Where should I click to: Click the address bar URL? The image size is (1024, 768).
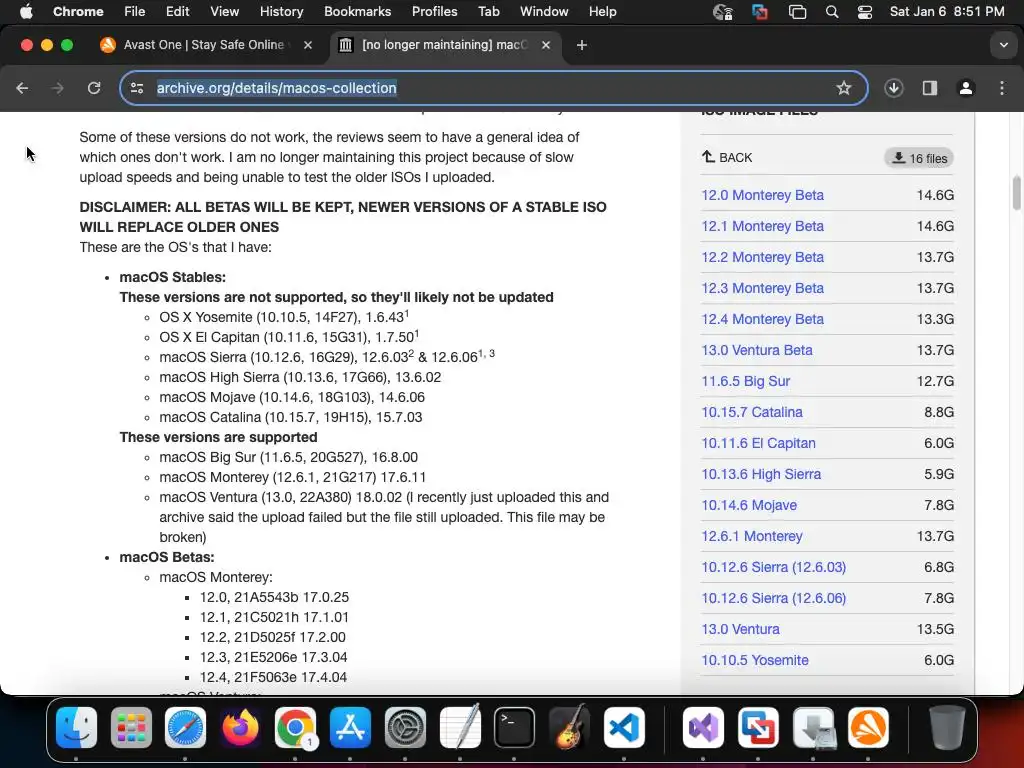[x=276, y=88]
